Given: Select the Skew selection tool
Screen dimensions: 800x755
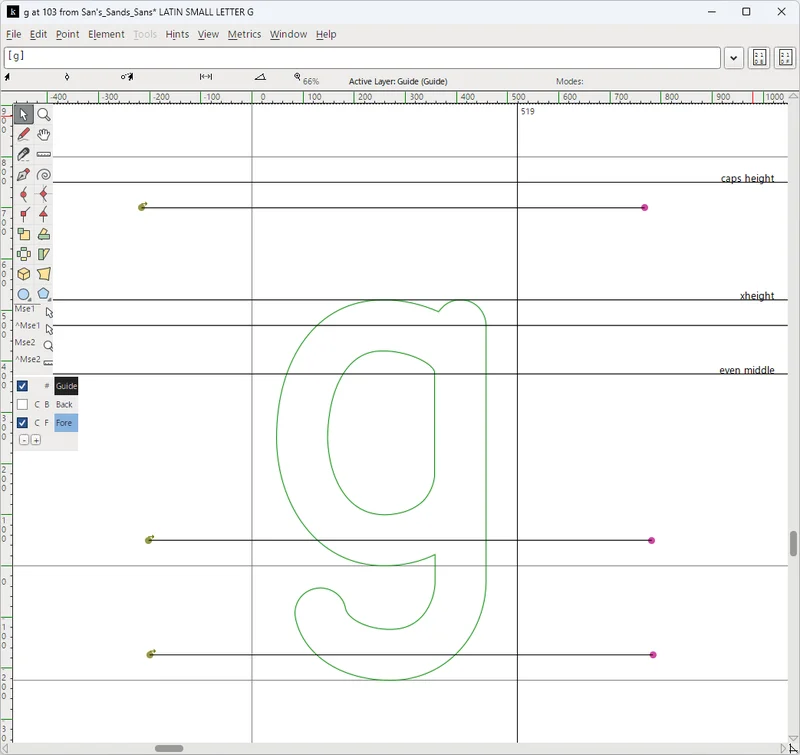Looking at the screenshot, I should 44,254.
